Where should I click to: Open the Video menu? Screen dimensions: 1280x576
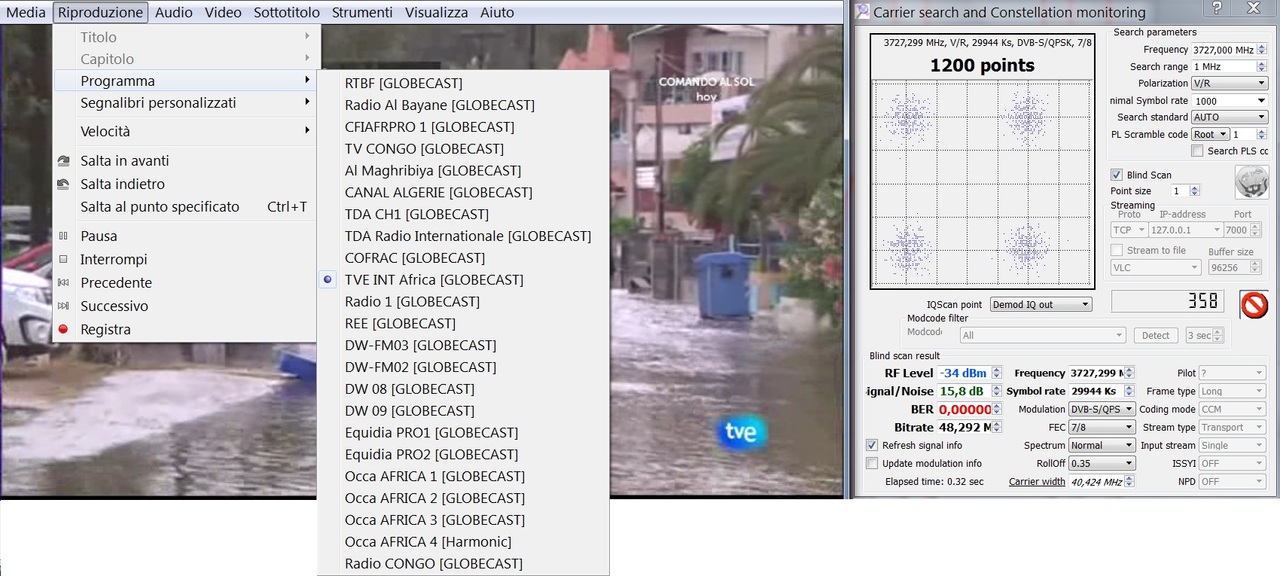223,12
